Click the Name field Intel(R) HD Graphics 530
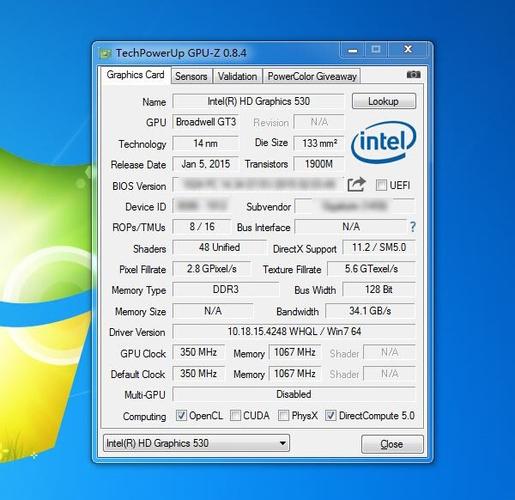The width and height of the screenshot is (515, 500). tap(258, 101)
